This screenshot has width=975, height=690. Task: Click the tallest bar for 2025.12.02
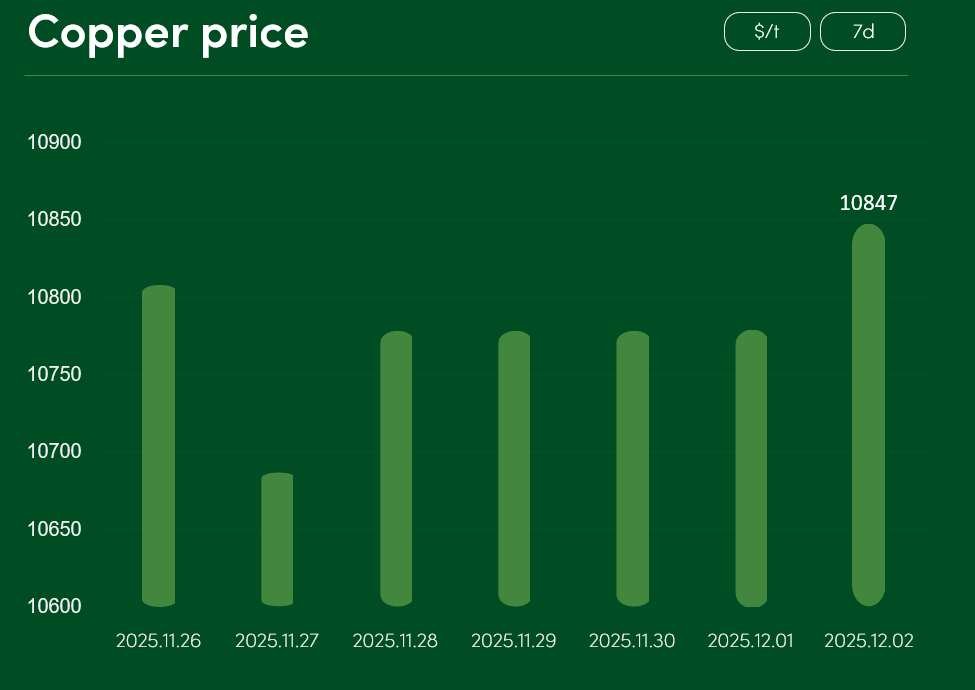pos(869,415)
